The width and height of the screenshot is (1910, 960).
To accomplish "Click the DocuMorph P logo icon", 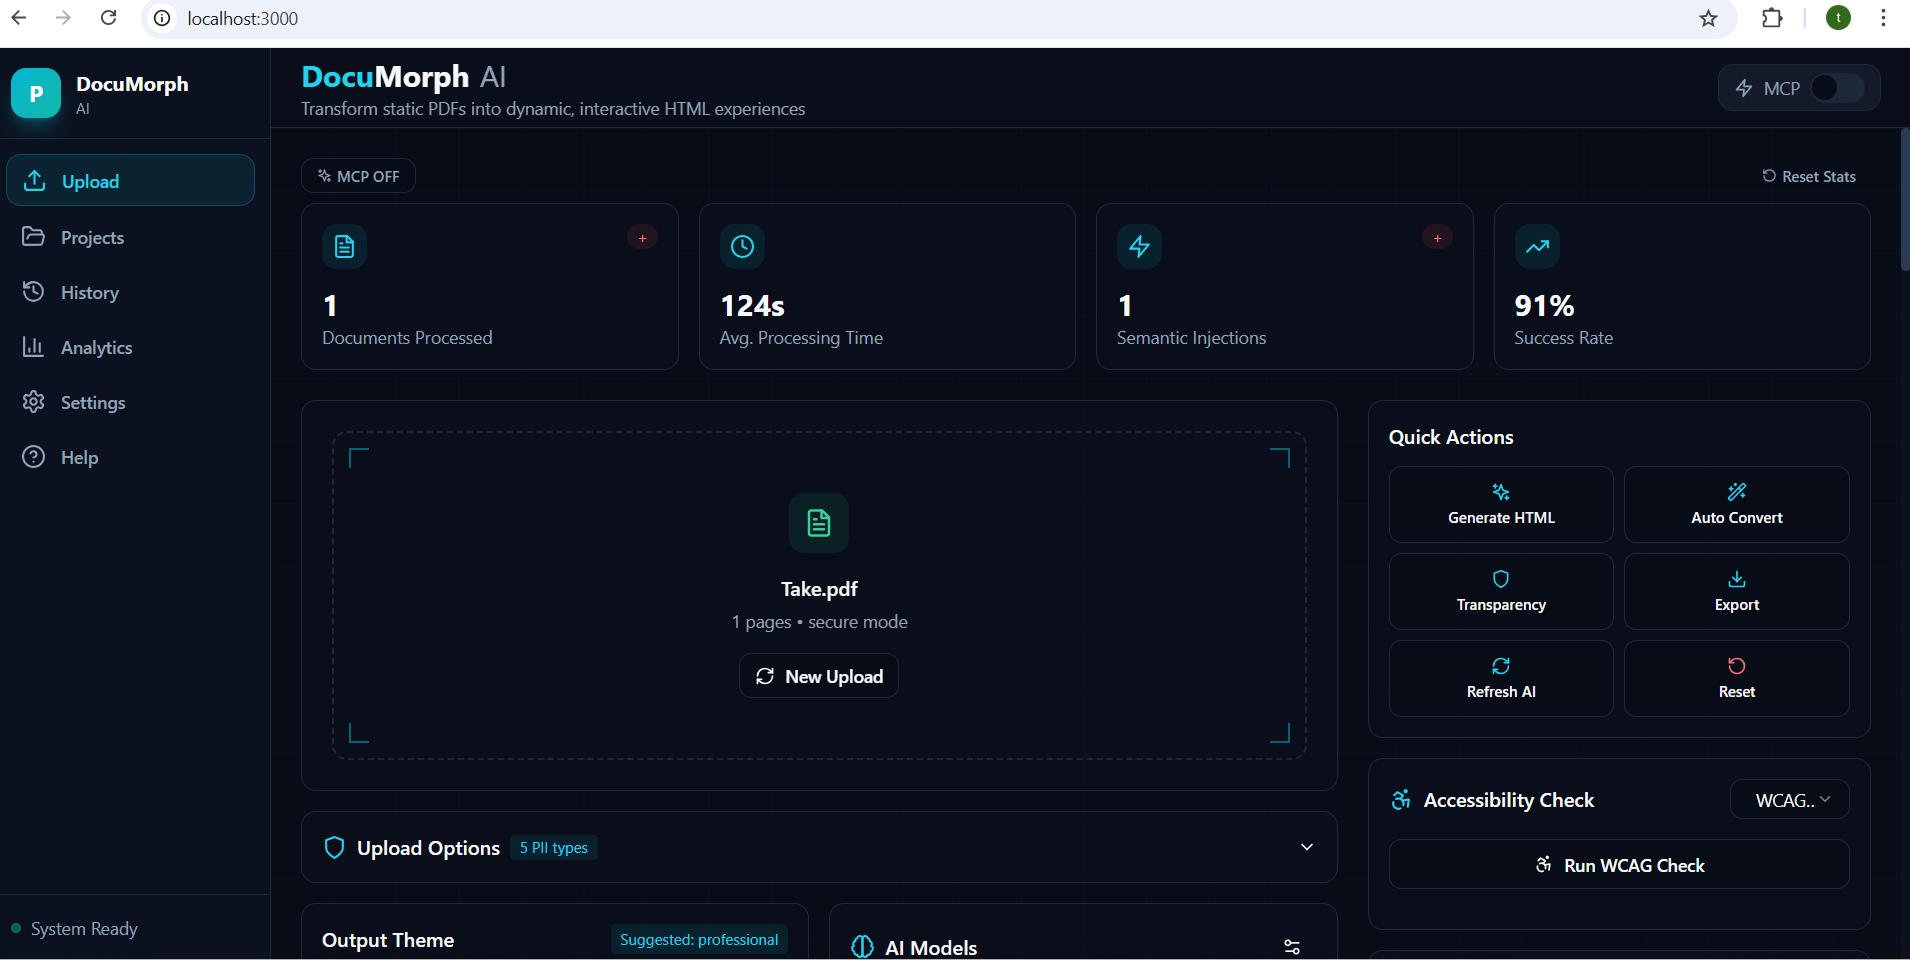I will (x=36, y=93).
